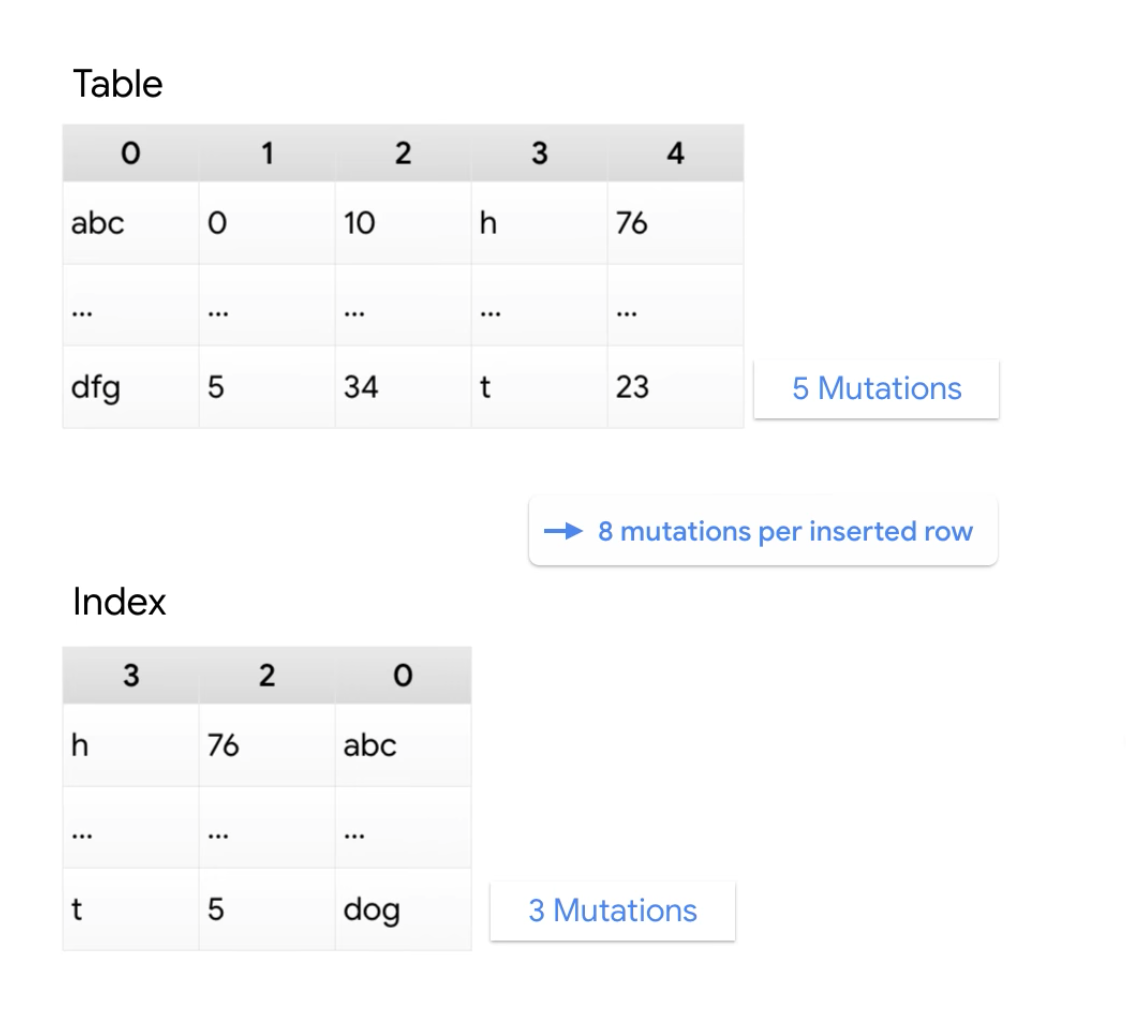Click the "3 Mutations" button
Screen dimensions: 1126x1032
point(612,910)
